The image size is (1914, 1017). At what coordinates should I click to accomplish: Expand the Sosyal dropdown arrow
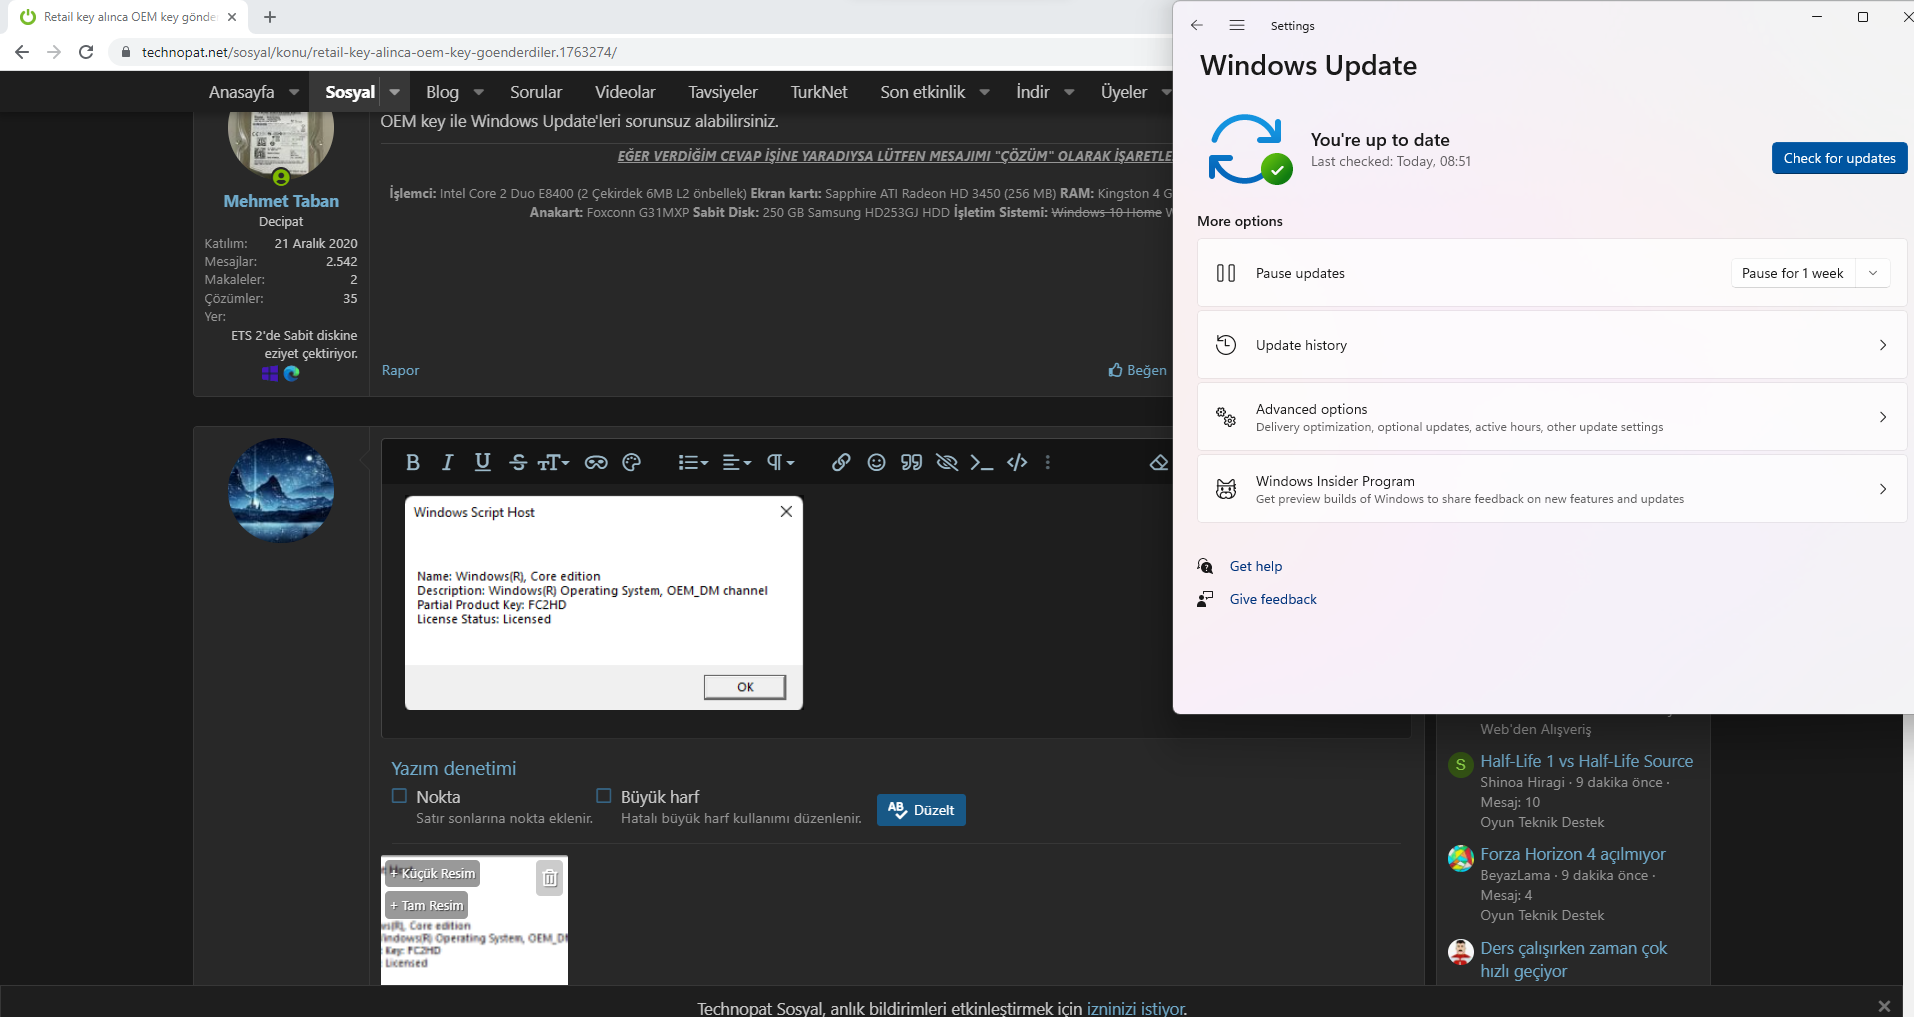395,92
